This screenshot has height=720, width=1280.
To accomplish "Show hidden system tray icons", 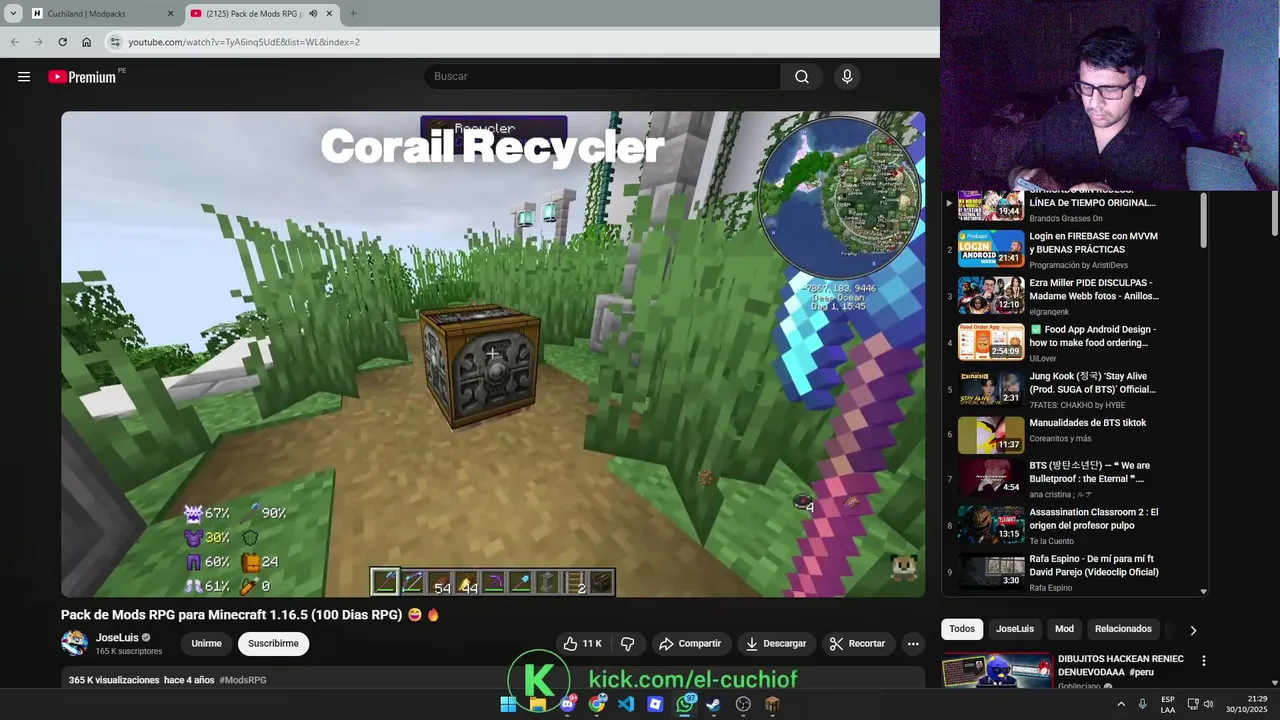I will (x=1120, y=704).
